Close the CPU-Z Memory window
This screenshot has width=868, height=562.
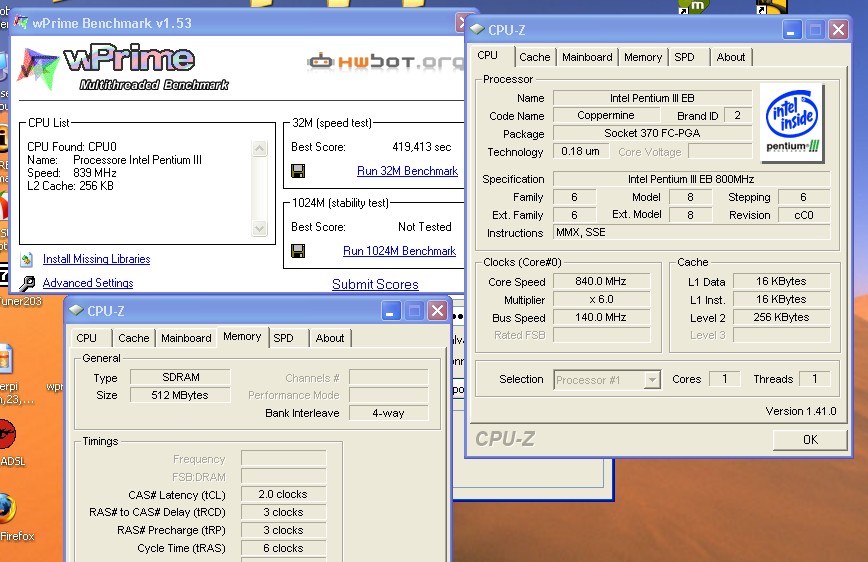coord(437,311)
